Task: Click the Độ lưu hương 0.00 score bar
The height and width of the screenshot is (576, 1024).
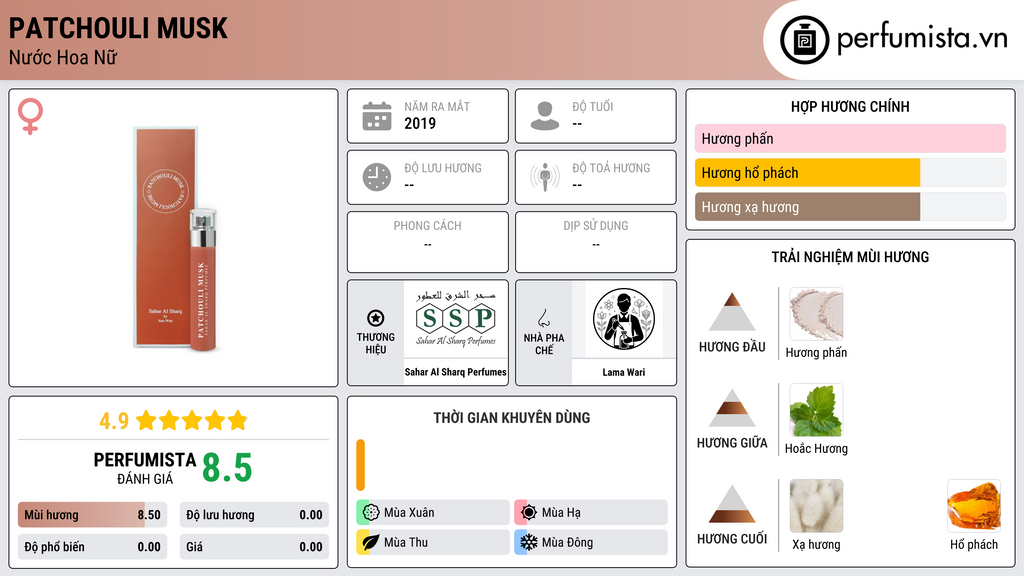Action: pos(254,515)
